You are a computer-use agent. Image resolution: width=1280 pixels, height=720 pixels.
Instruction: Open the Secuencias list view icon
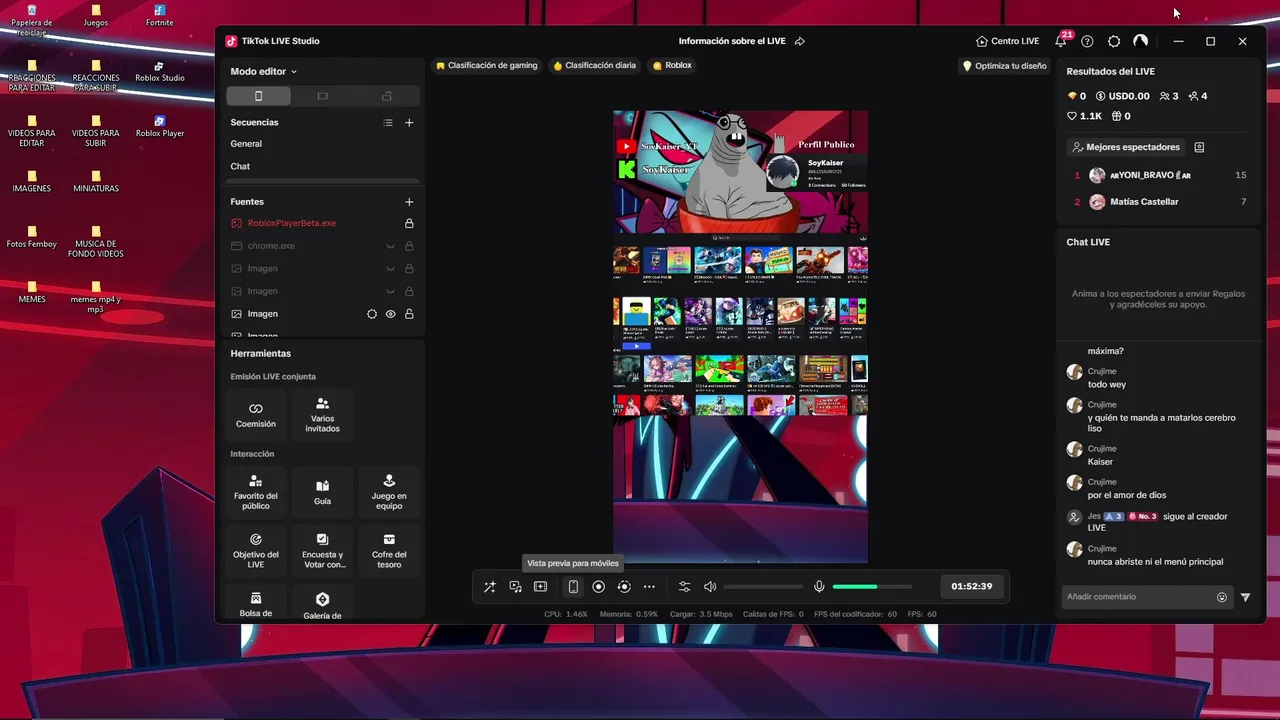point(388,122)
